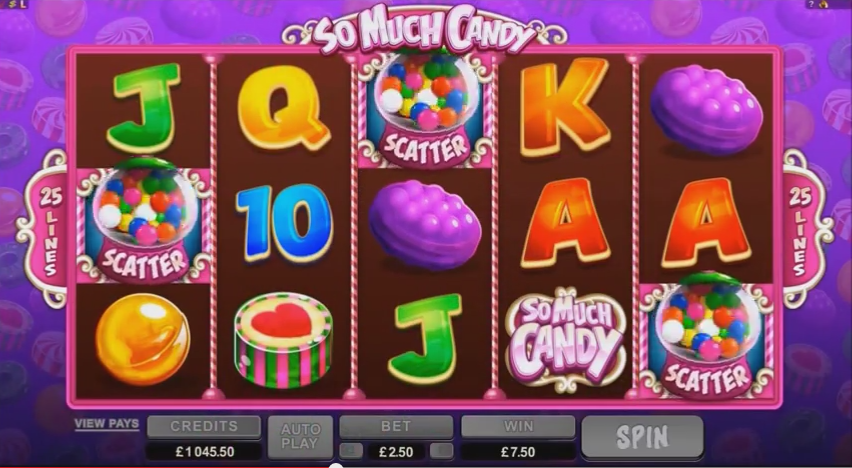Decrease the bet amount
Screen dimensions: 852x468
tap(350, 451)
